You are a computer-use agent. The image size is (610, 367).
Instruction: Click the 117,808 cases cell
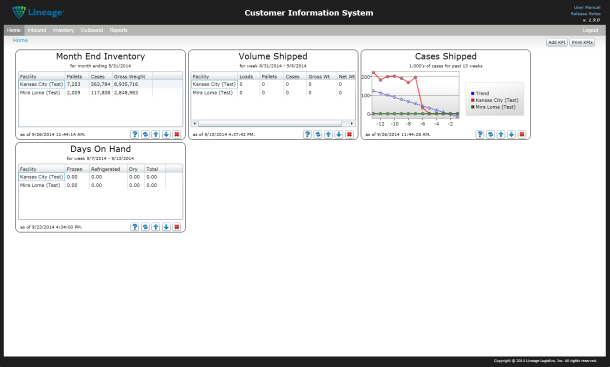coord(101,93)
